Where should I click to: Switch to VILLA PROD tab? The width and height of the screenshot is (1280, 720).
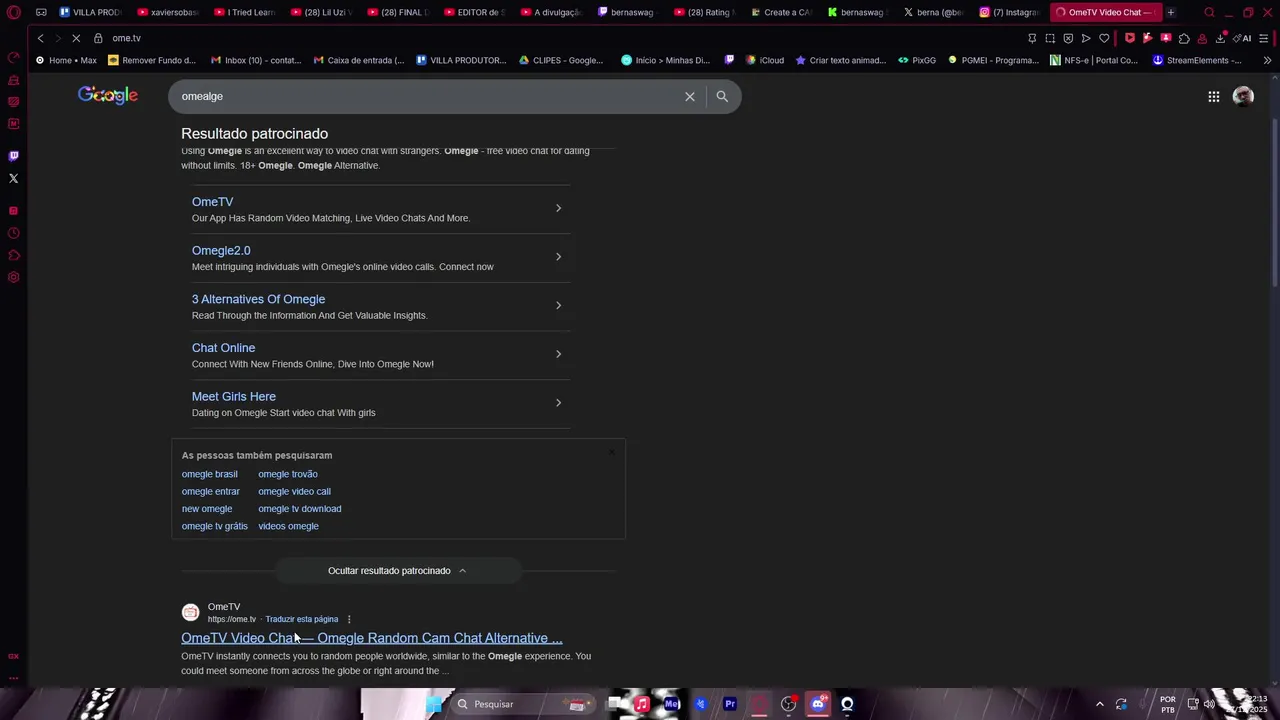point(90,12)
